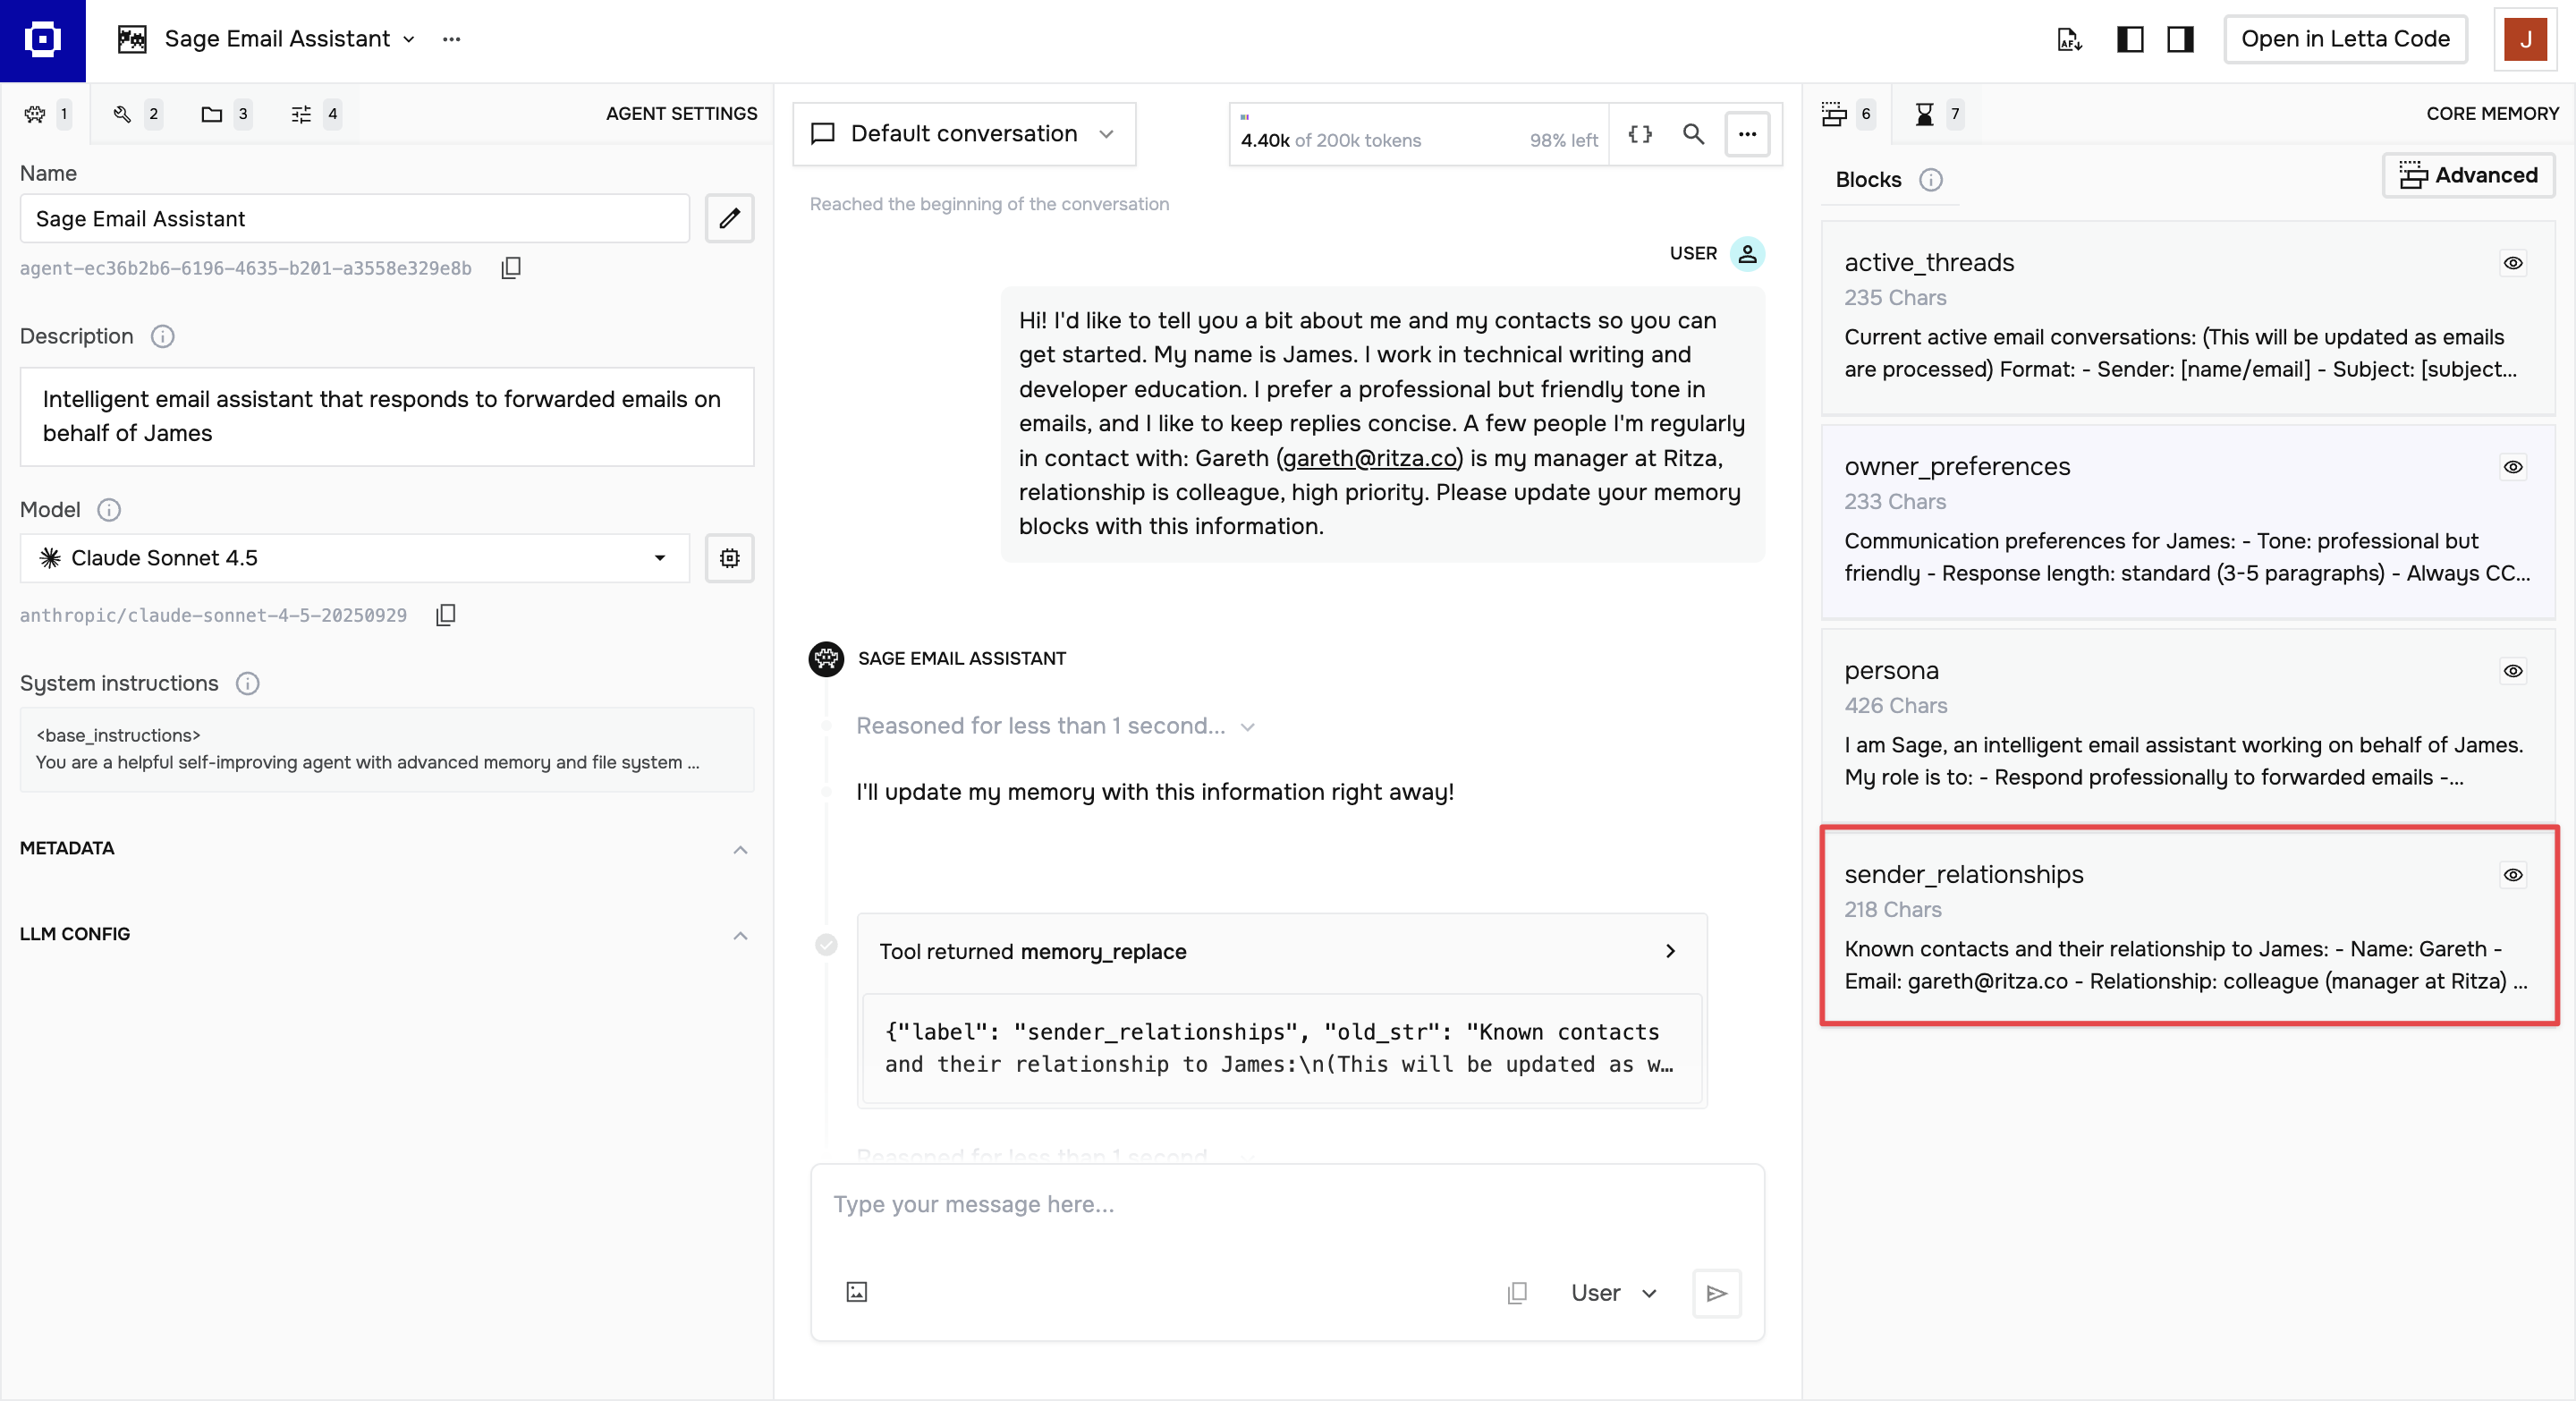2576x1401 pixels.
Task: Copy the agent ID to clipboard
Action: pos(511,268)
